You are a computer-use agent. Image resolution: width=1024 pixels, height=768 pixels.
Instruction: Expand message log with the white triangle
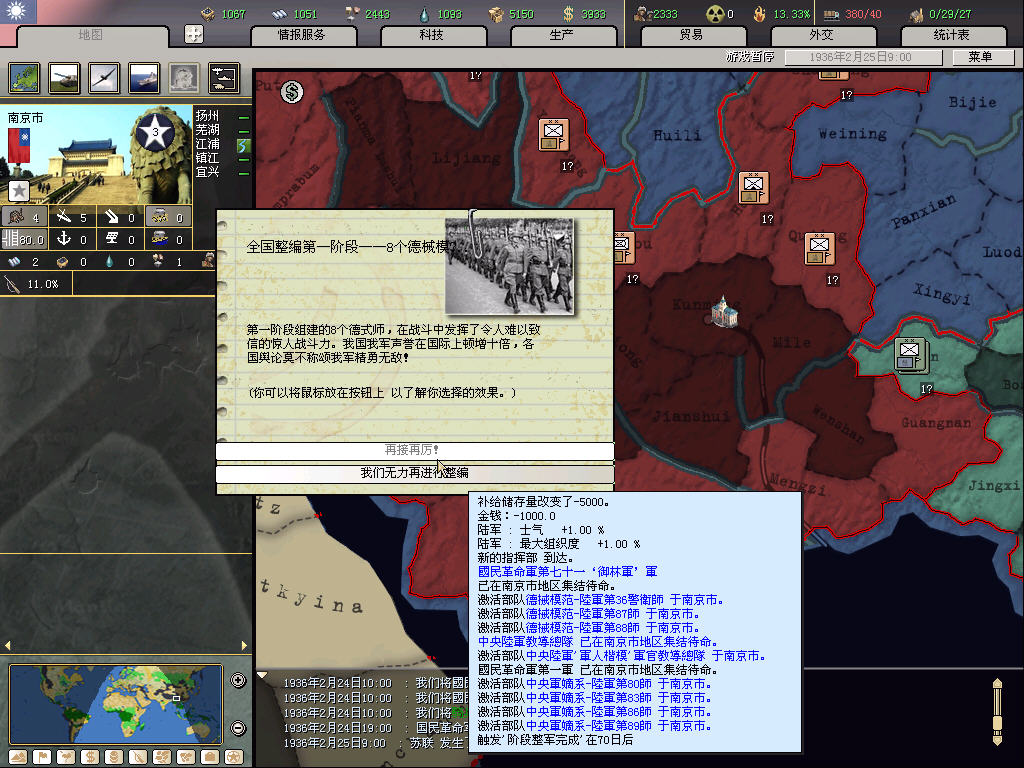263,675
